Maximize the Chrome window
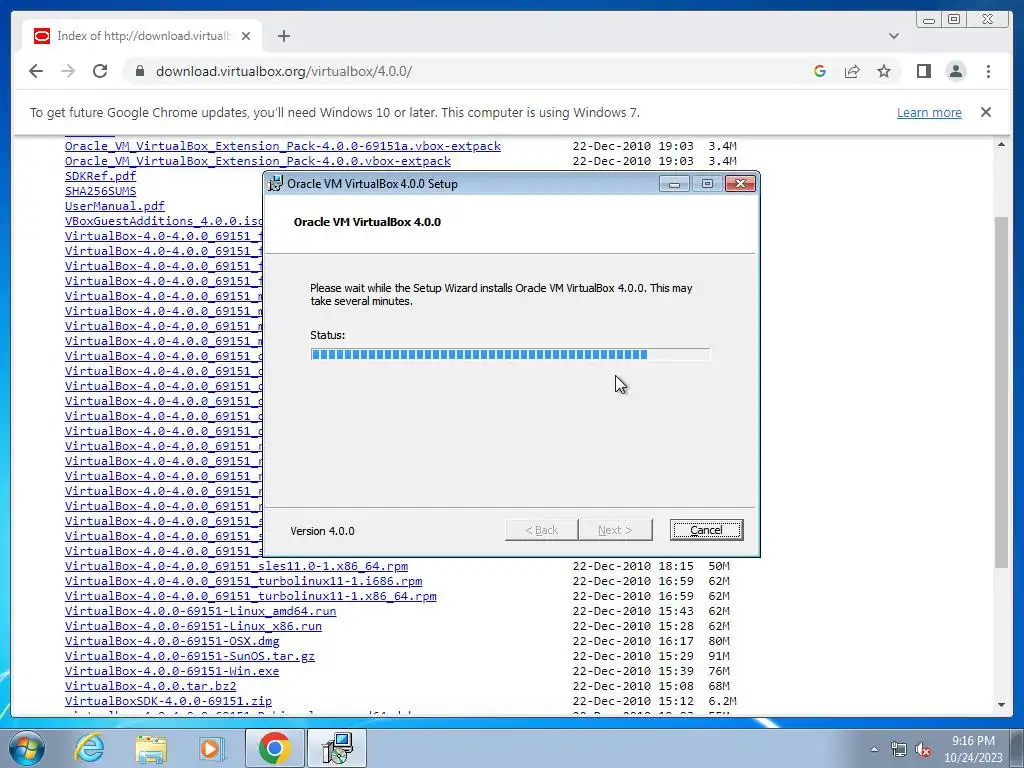Image resolution: width=1024 pixels, height=768 pixels. [x=954, y=20]
